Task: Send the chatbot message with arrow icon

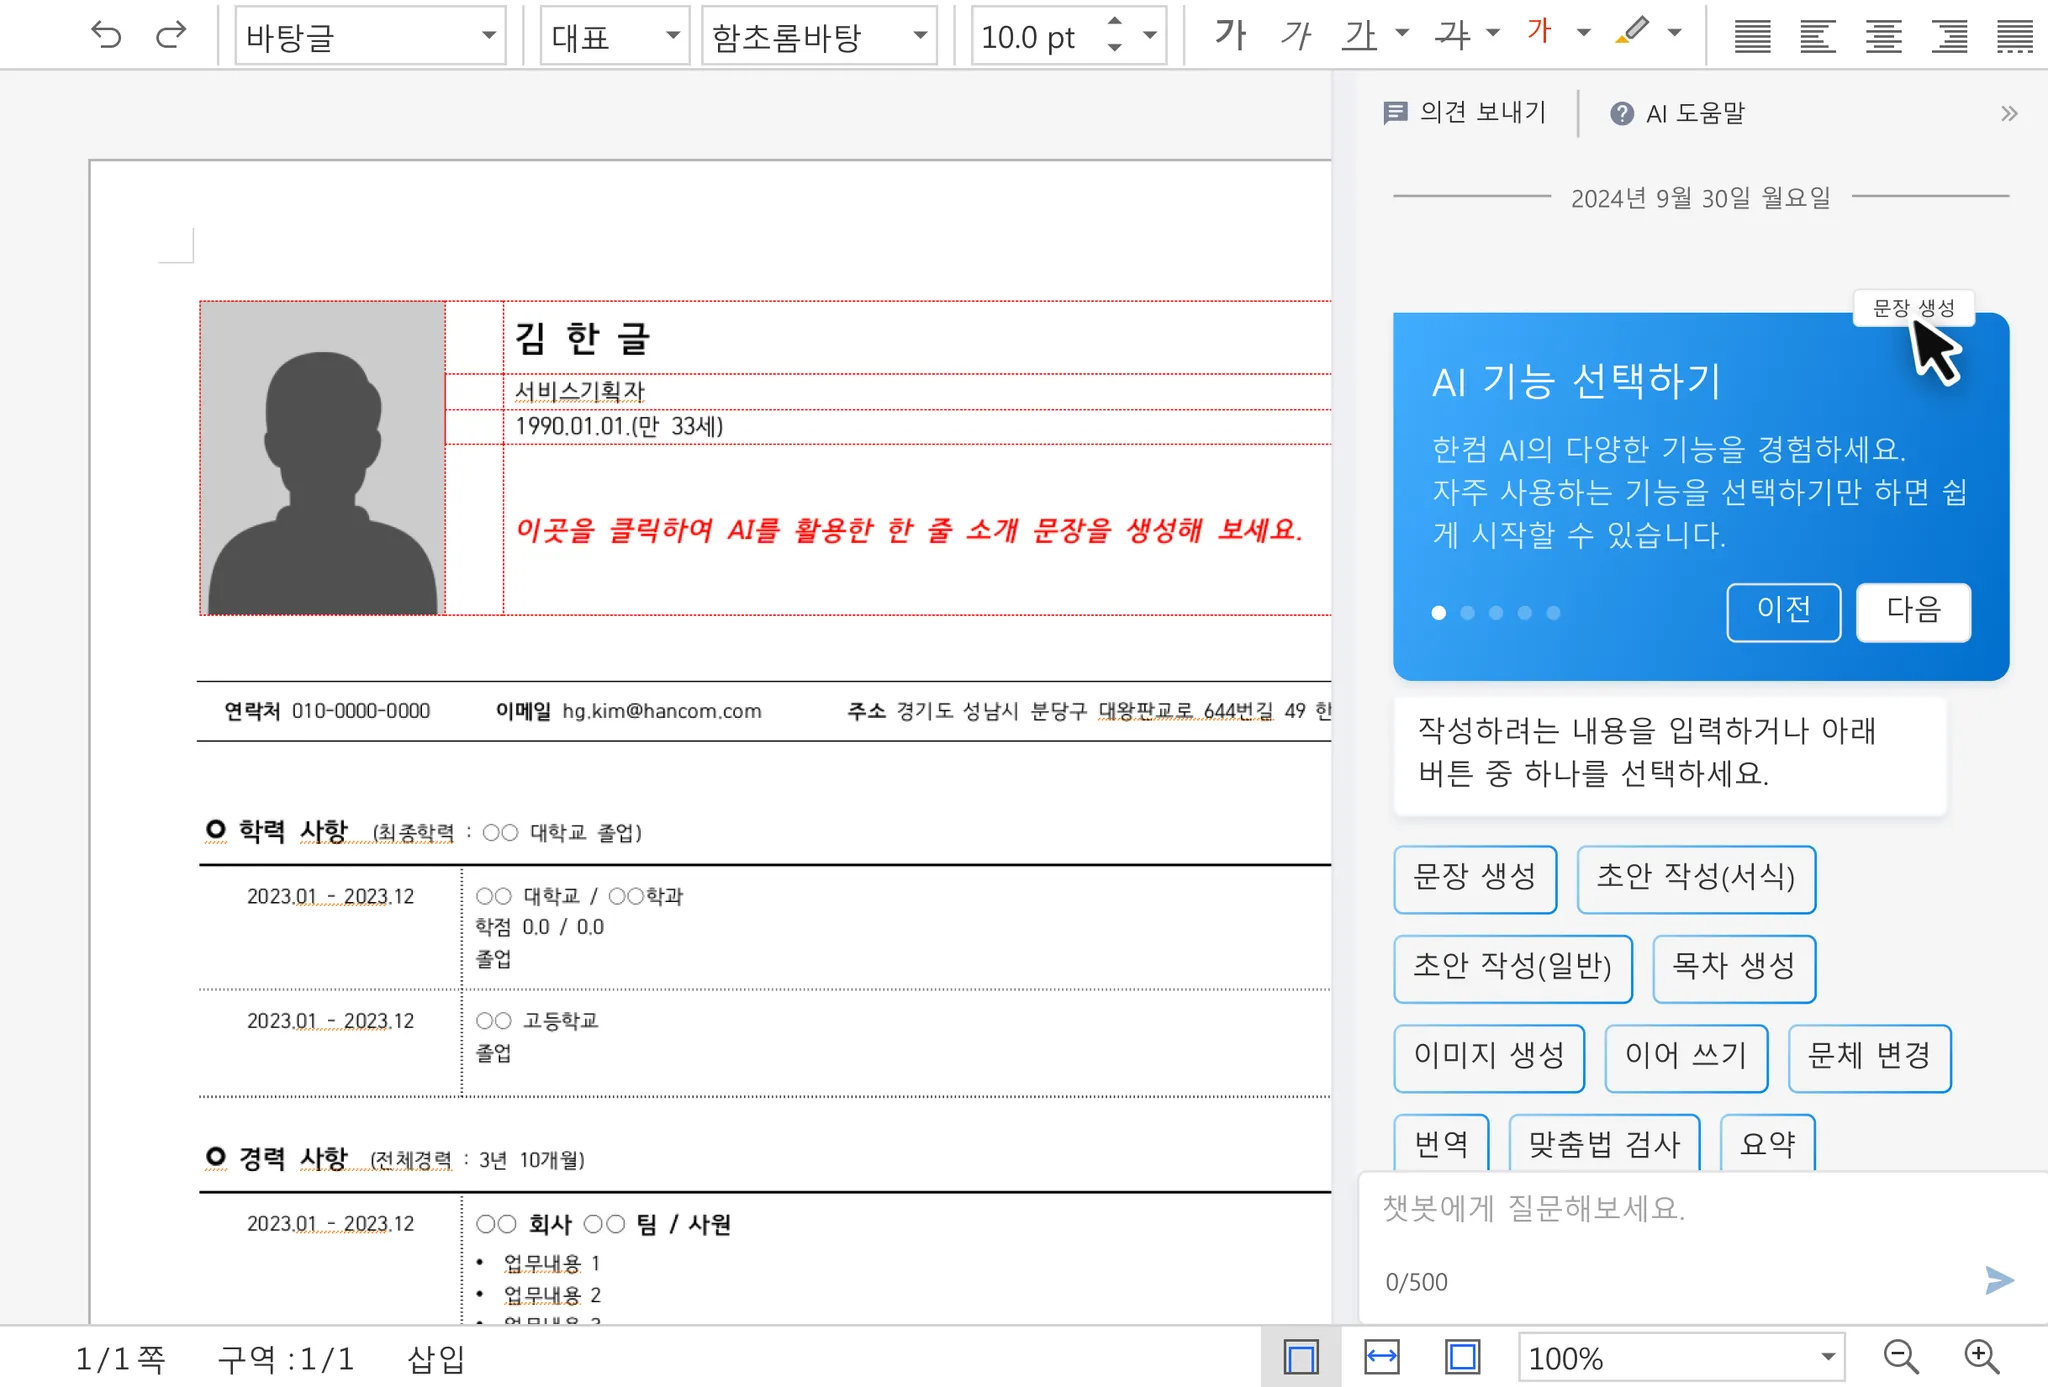Action: (x=1998, y=1280)
